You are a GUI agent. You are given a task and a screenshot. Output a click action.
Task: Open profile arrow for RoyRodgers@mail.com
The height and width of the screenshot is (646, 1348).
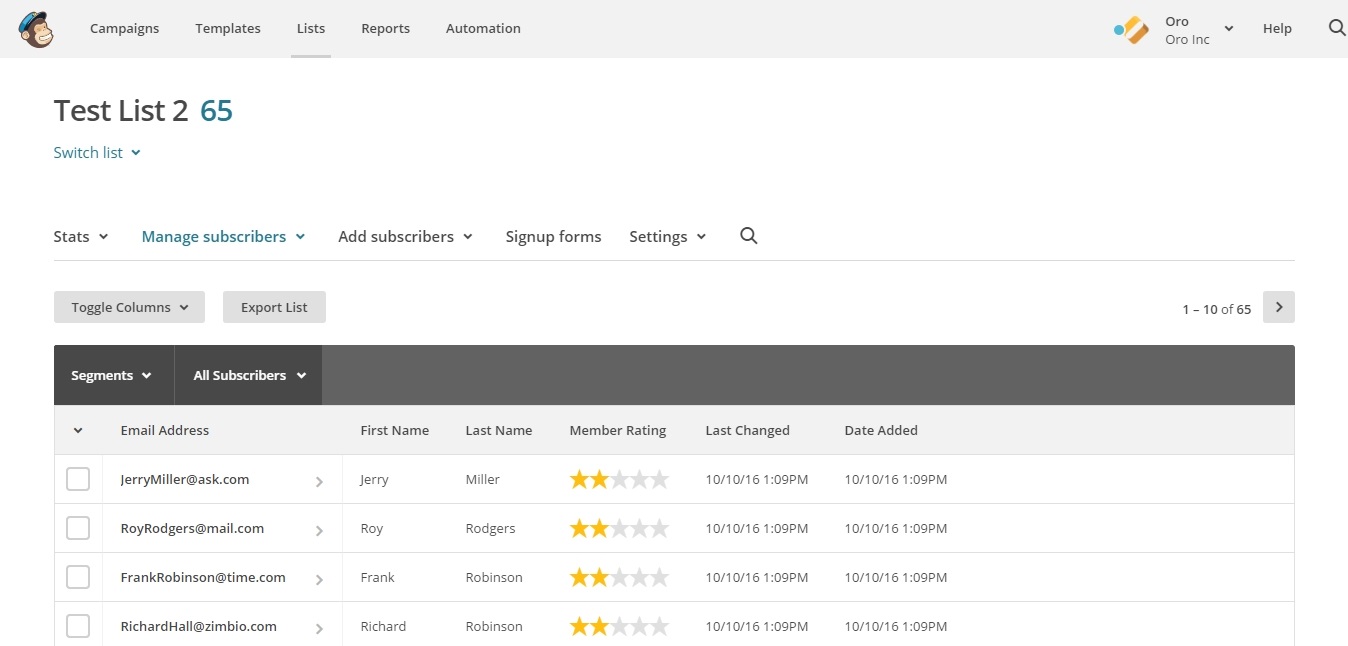319,530
